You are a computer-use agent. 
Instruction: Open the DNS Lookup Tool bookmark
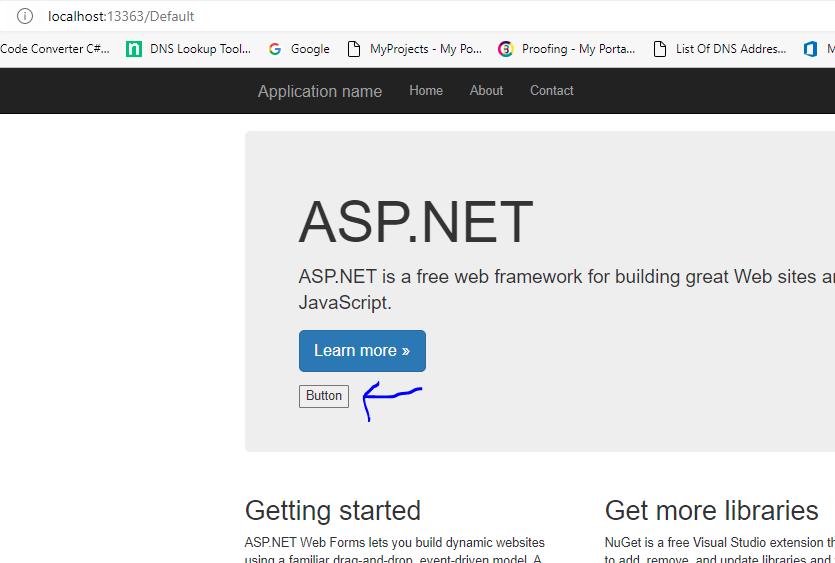189,49
